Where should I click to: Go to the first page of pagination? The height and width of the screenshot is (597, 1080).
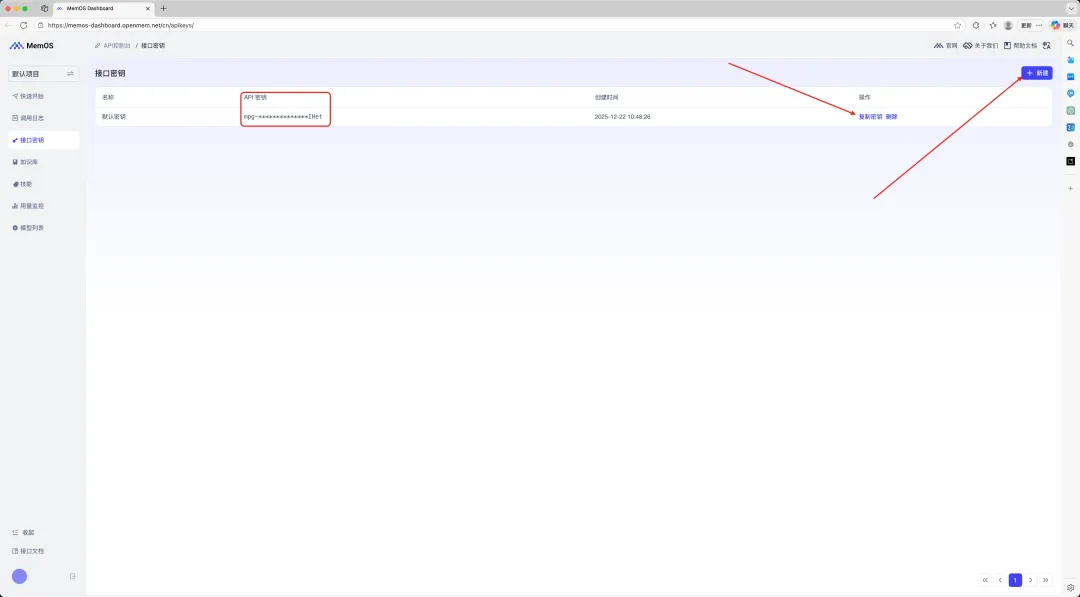pos(985,580)
